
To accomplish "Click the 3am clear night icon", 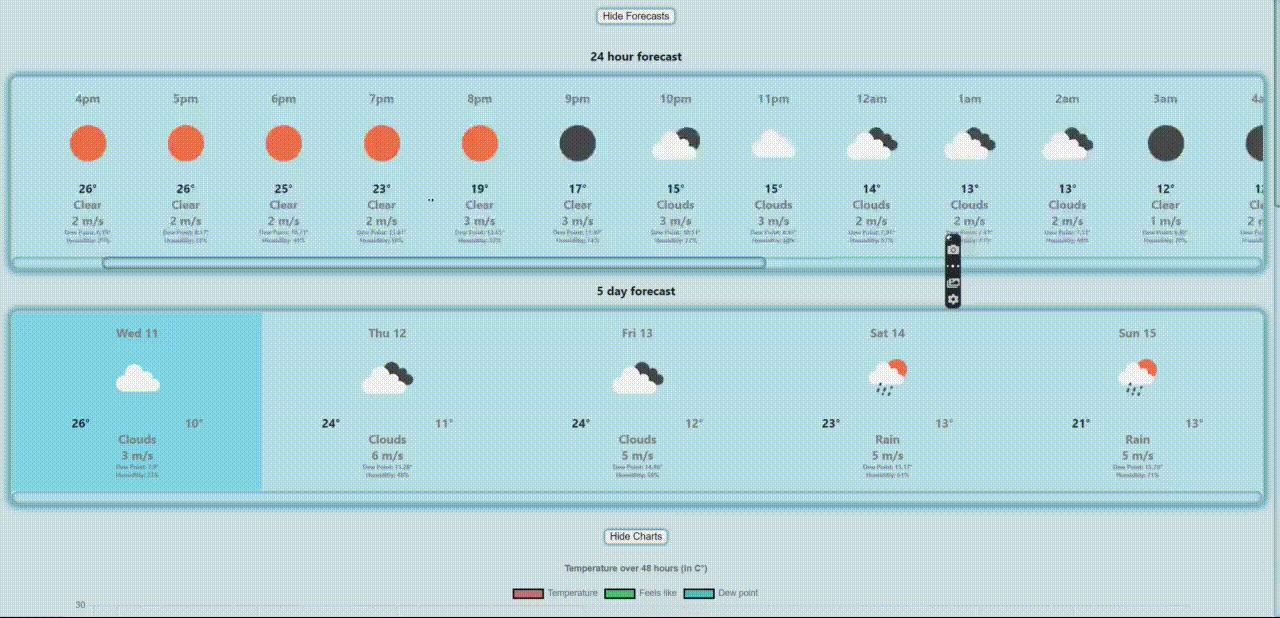I will (1166, 143).
